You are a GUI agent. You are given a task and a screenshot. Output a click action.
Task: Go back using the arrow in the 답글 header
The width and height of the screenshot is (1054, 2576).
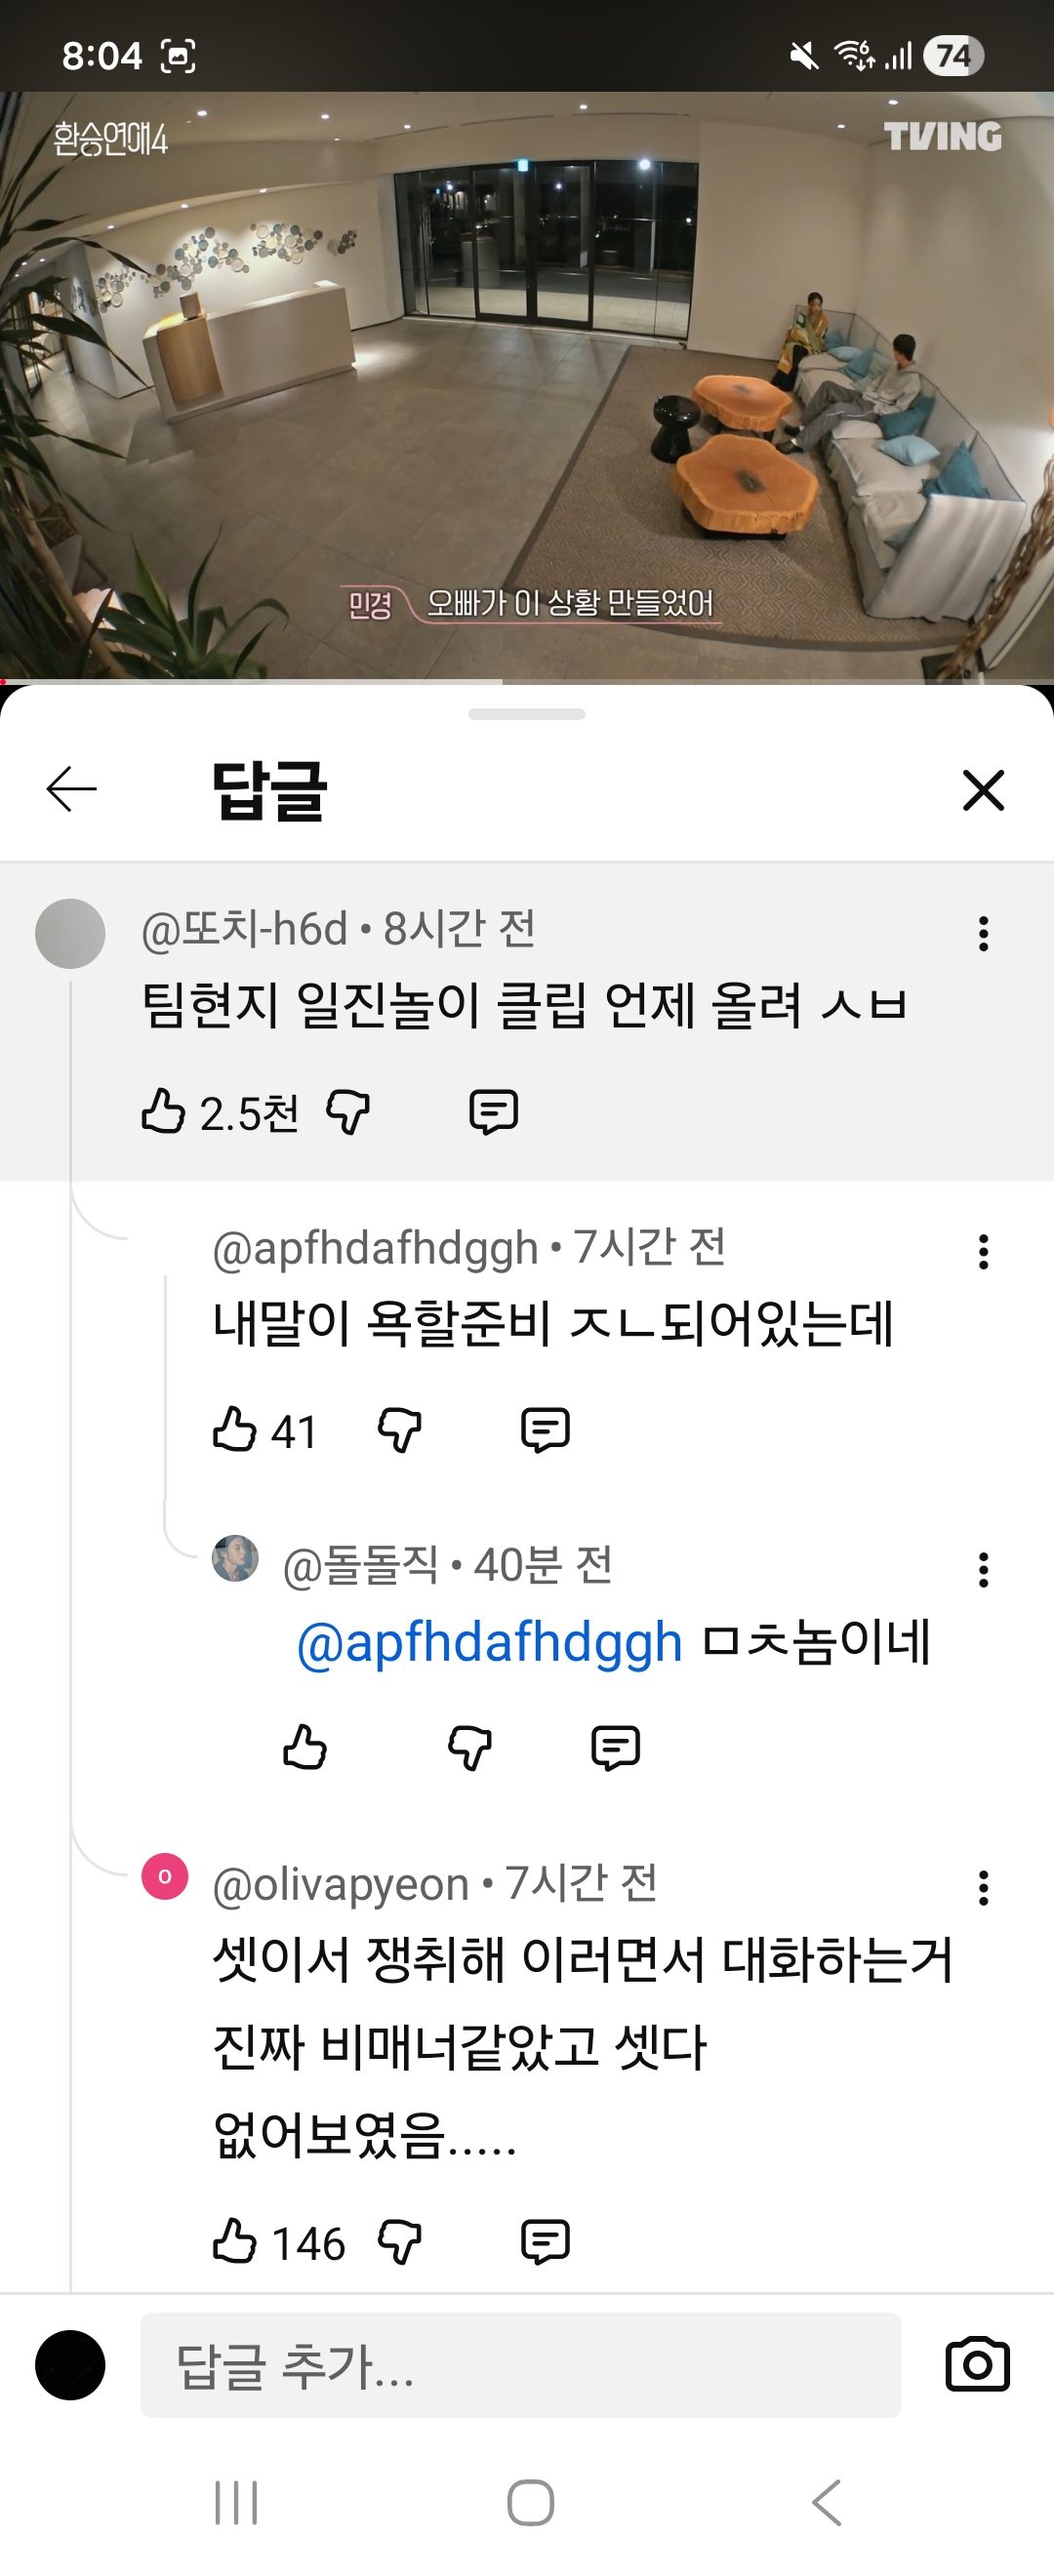pyautogui.click(x=68, y=790)
